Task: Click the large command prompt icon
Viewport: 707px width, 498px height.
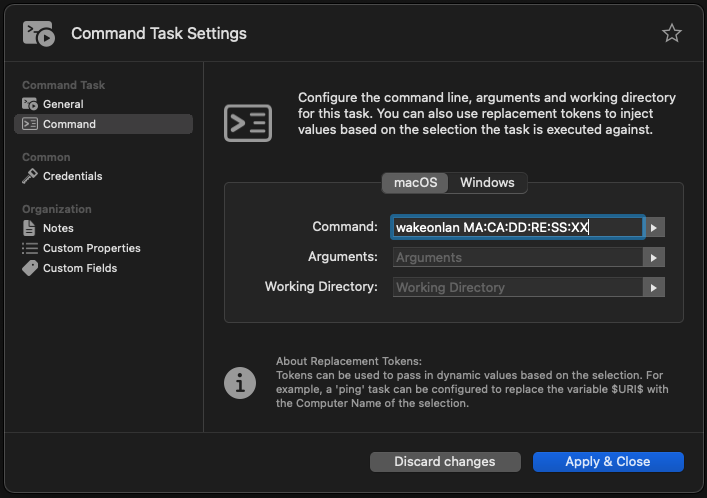Action: (x=246, y=122)
